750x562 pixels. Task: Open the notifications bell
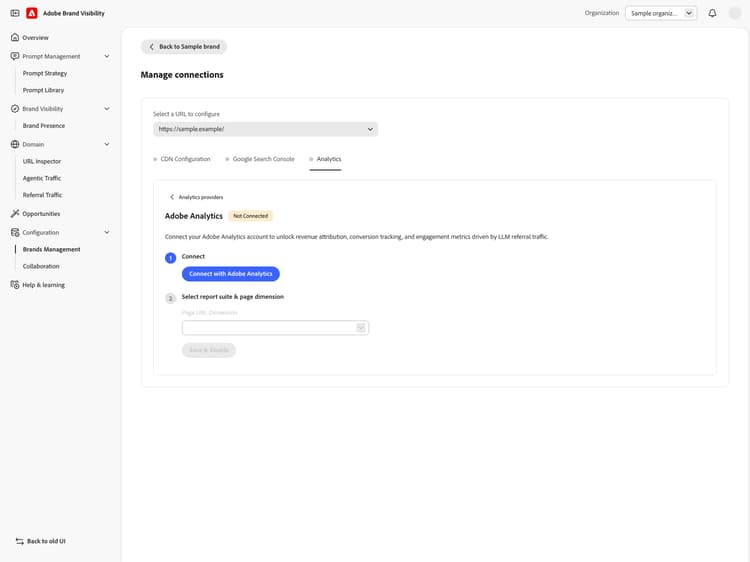tap(712, 13)
